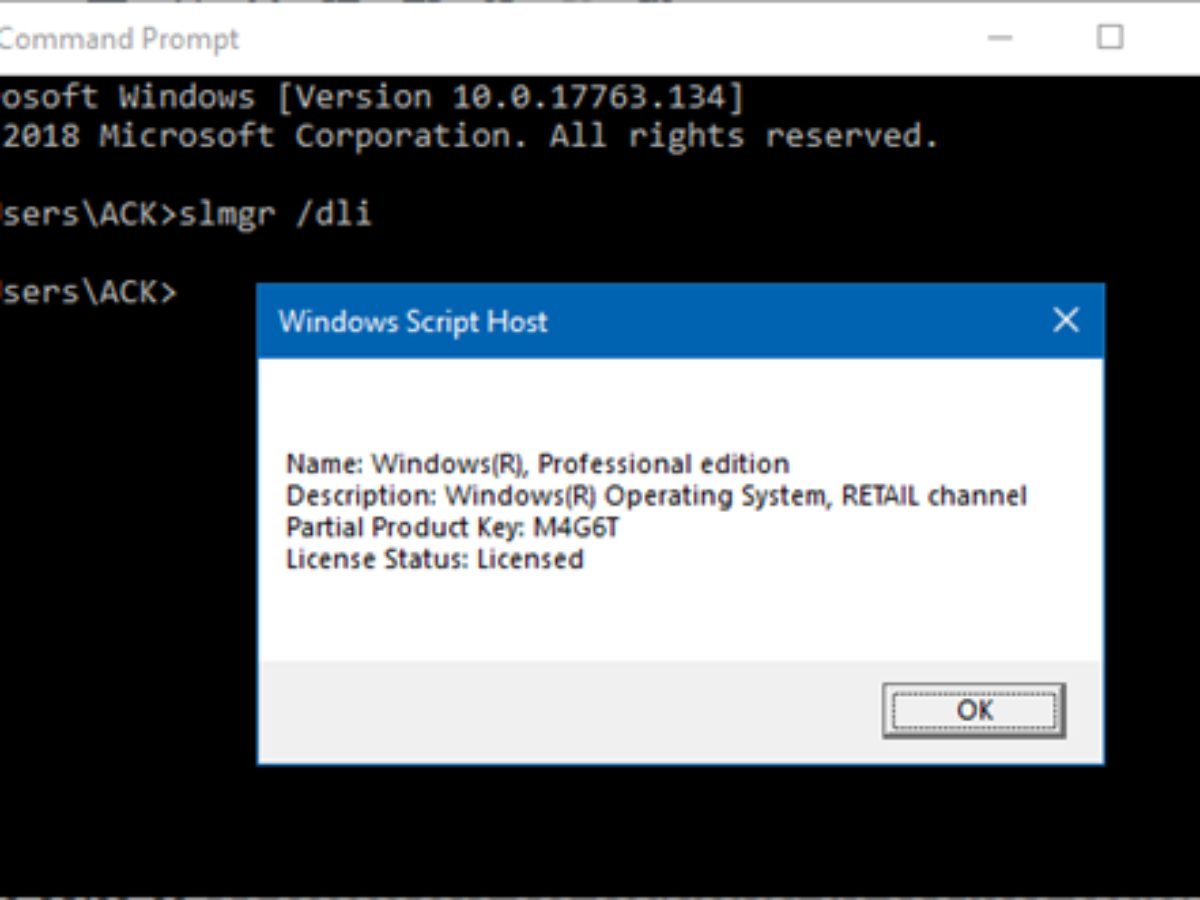Screen dimensions: 1200x900
Task: Click the 'Professional edition' text
Action: coord(664,464)
